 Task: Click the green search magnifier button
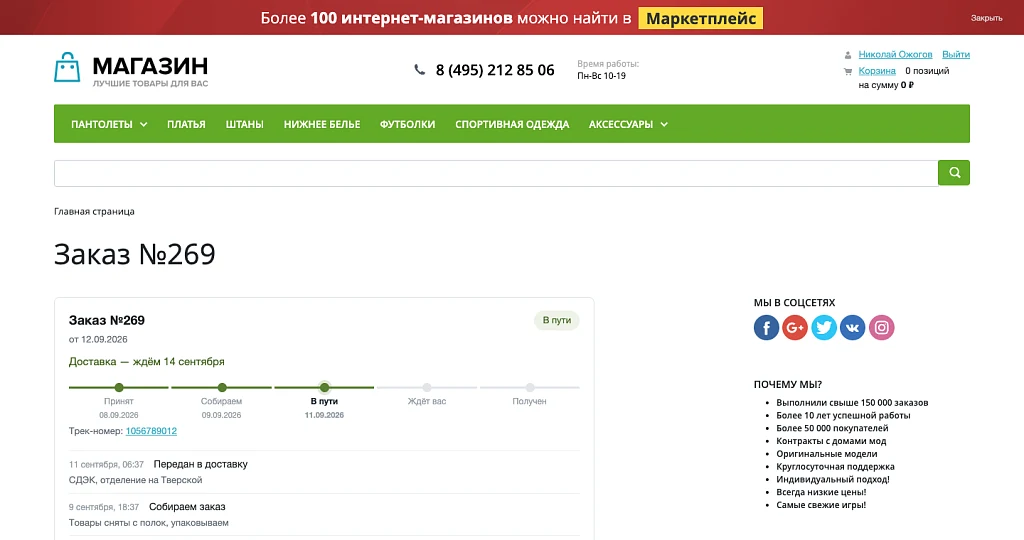[x=953, y=173]
